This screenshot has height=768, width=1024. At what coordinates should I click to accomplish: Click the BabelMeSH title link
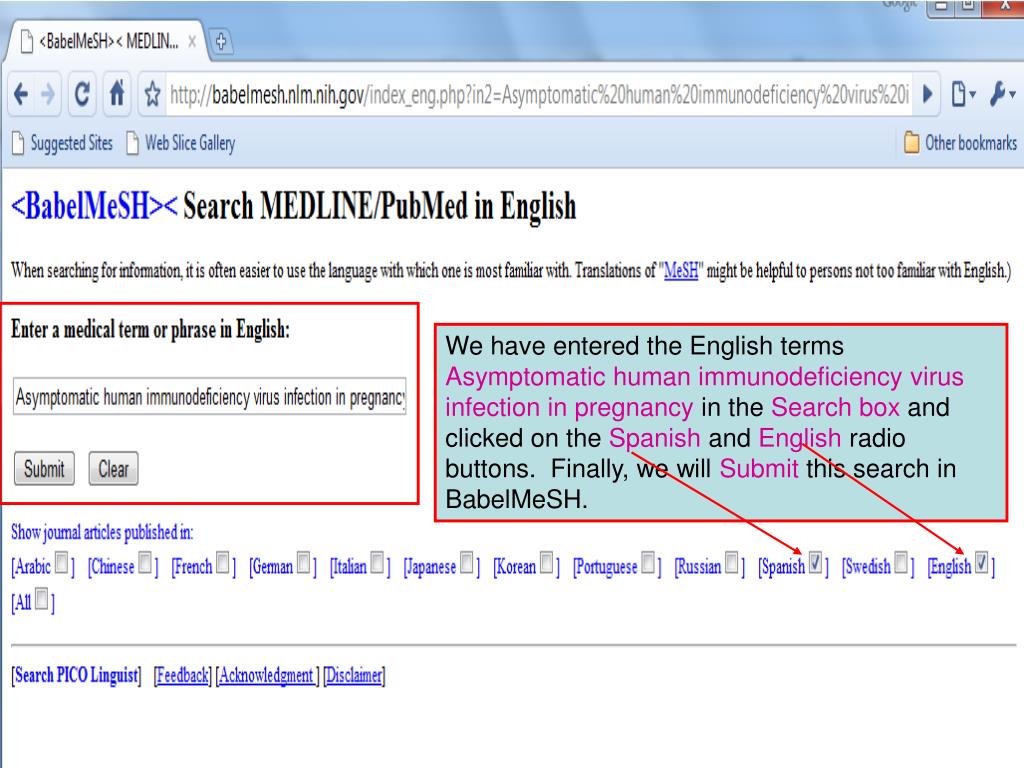(x=94, y=206)
